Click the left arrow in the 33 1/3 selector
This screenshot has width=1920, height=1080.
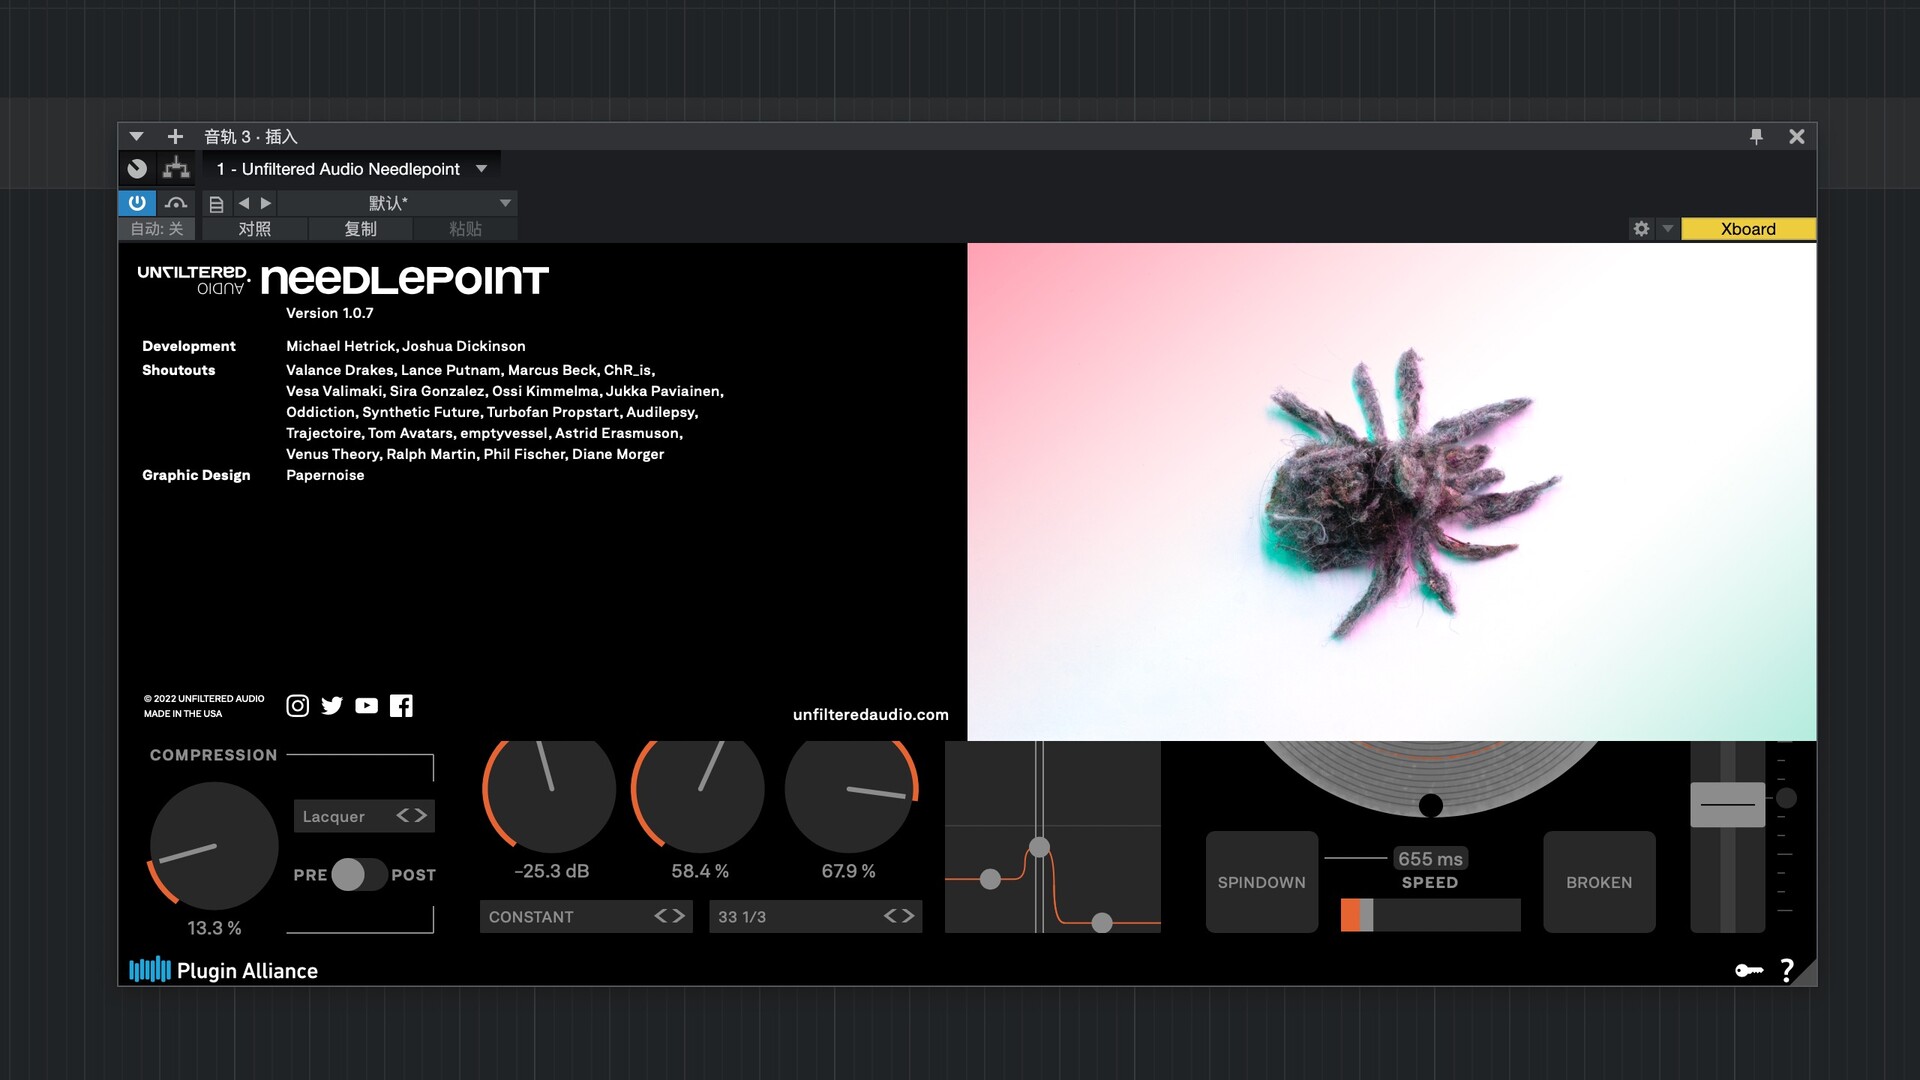pos(890,916)
